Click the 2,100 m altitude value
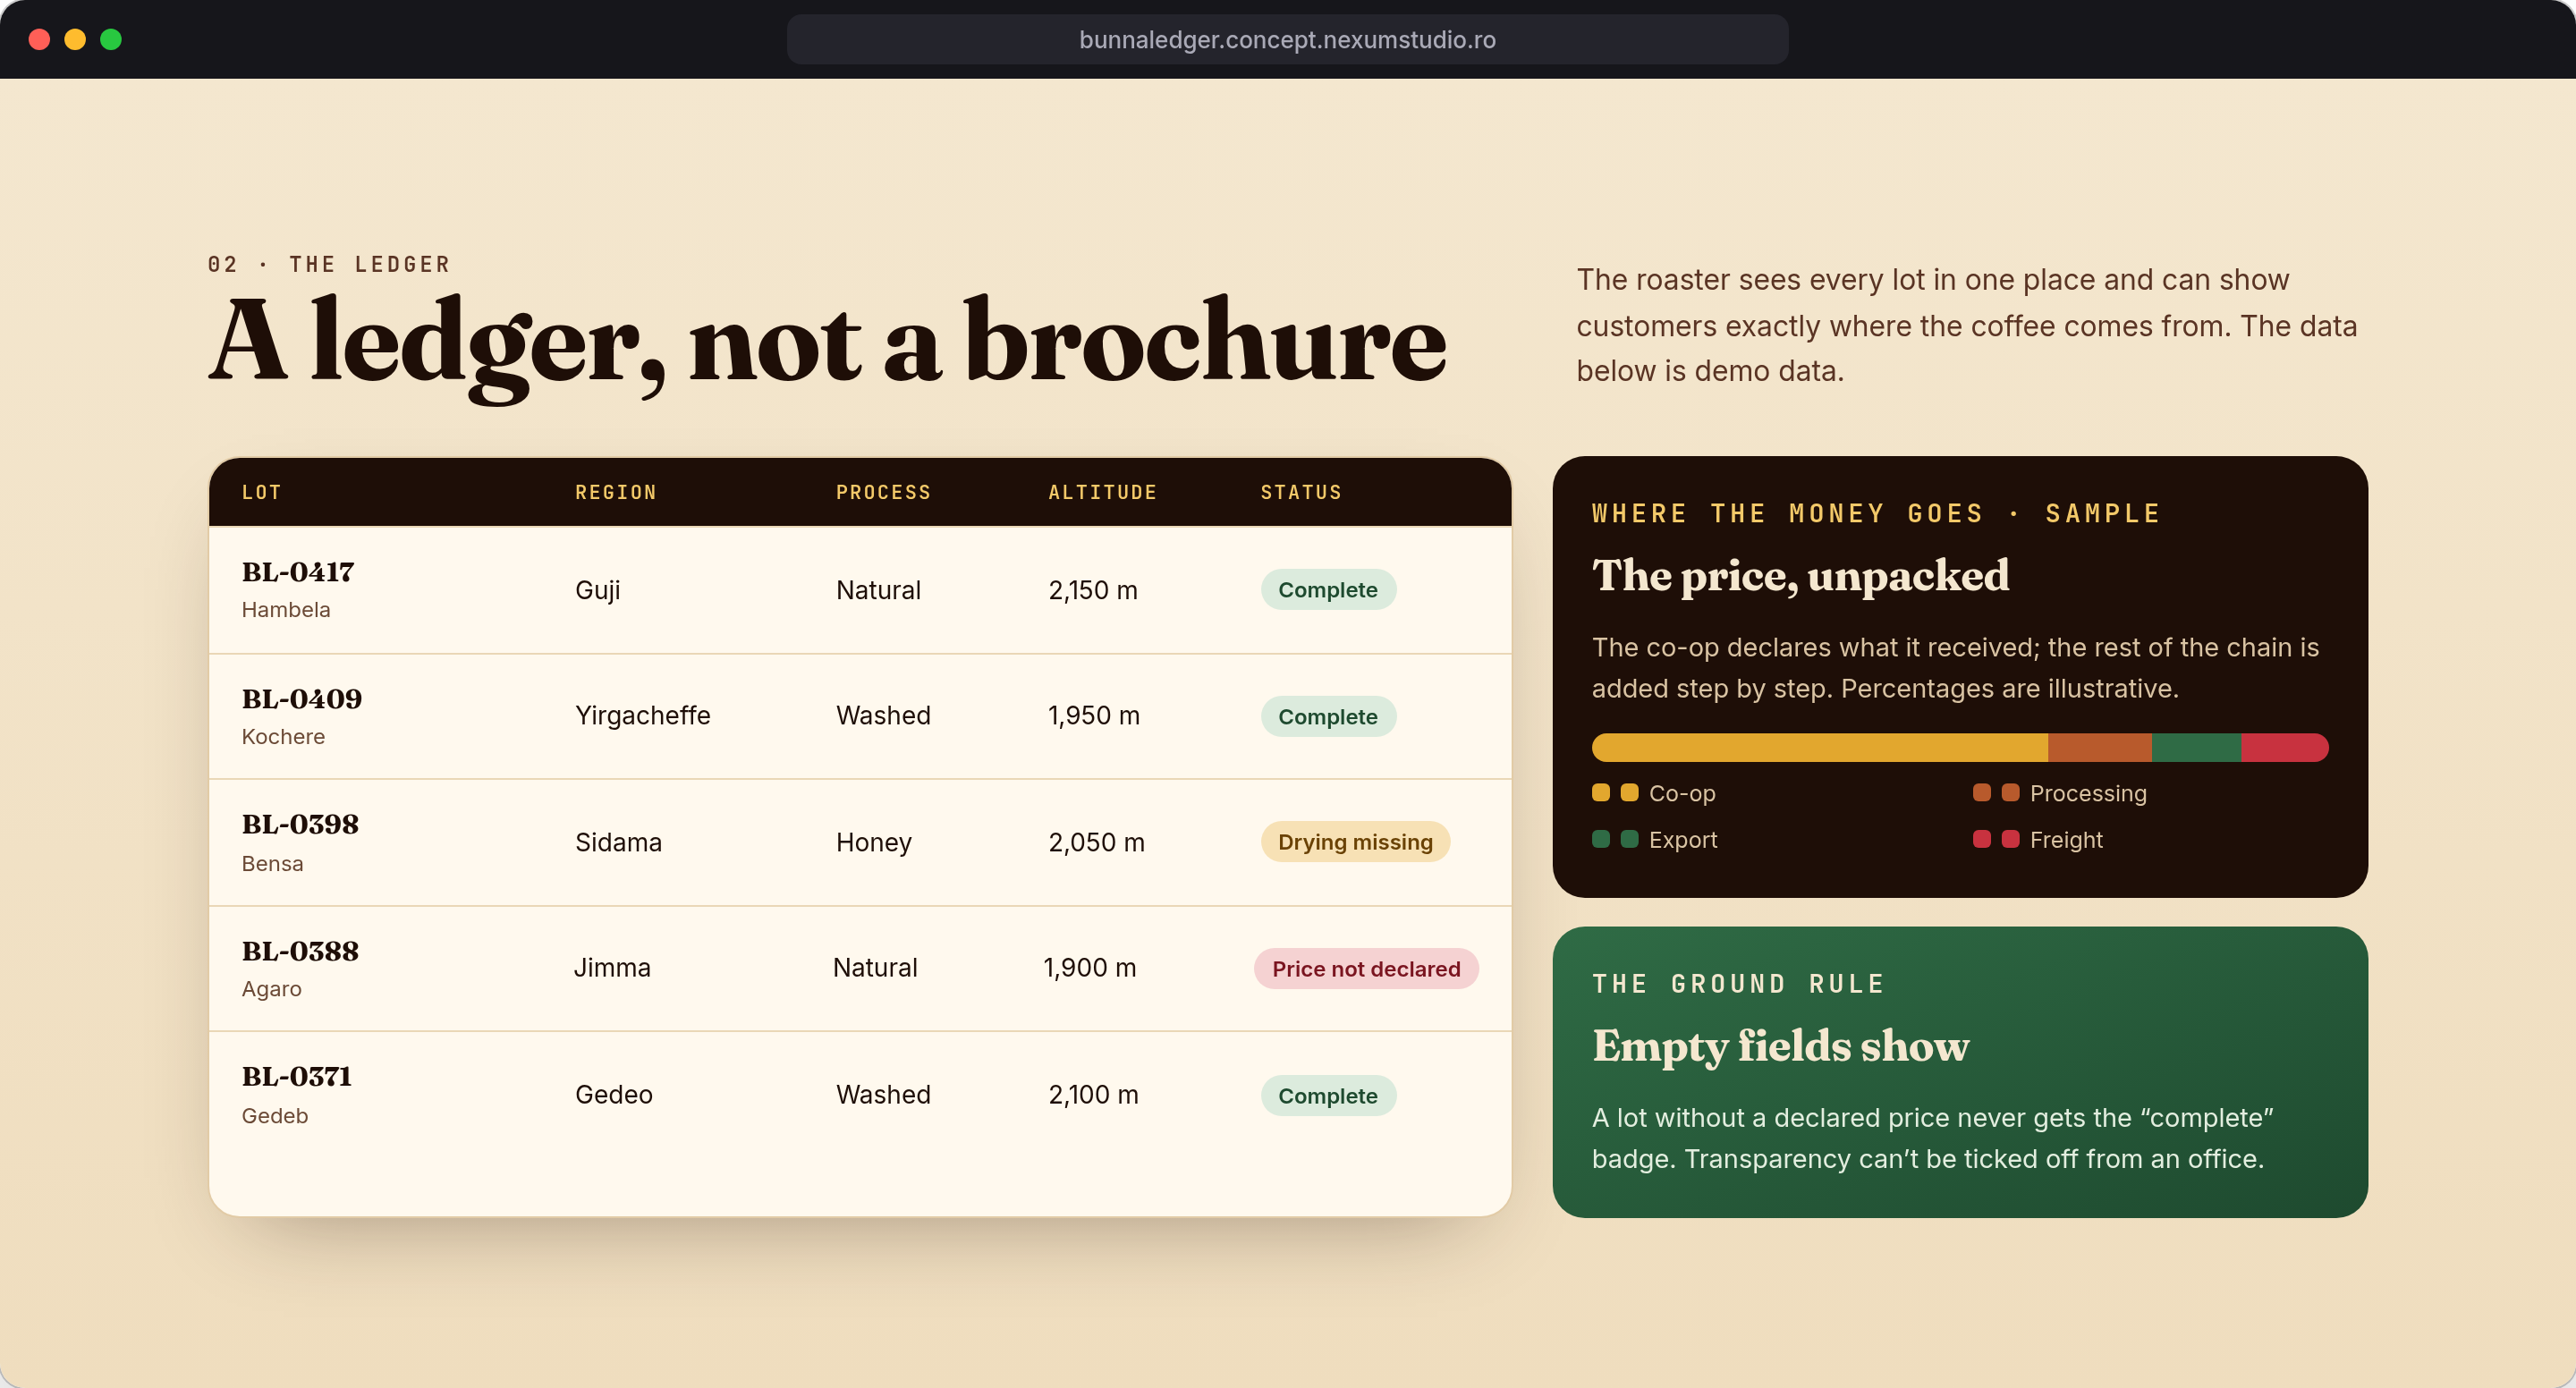This screenshot has width=2576, height=1388. tap(1093, 1095)
